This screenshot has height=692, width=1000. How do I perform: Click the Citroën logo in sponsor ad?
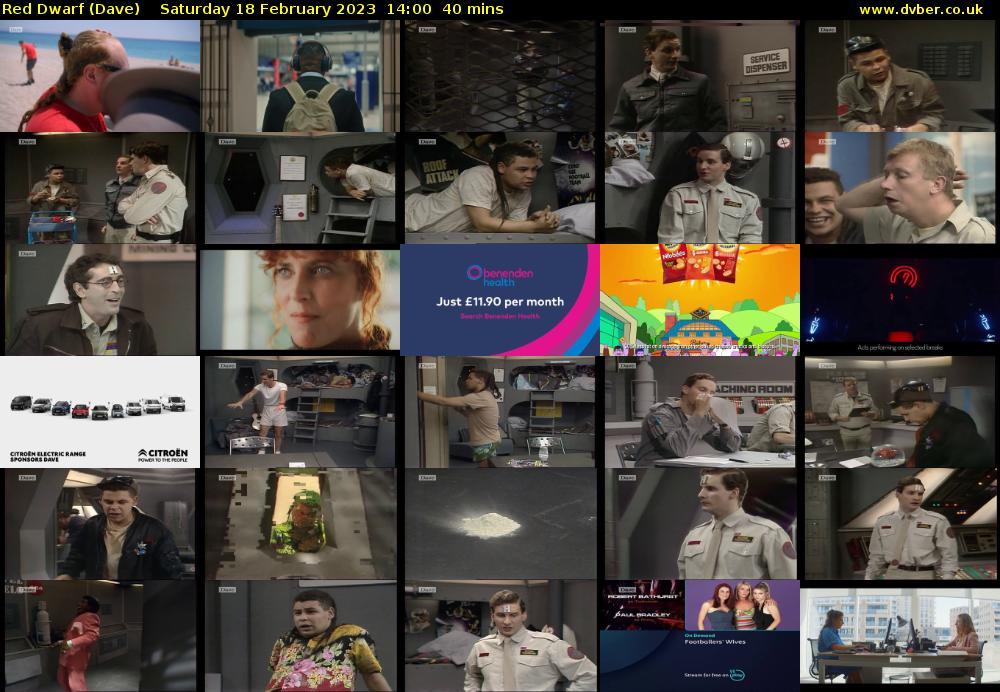click(x=162, y=453)
